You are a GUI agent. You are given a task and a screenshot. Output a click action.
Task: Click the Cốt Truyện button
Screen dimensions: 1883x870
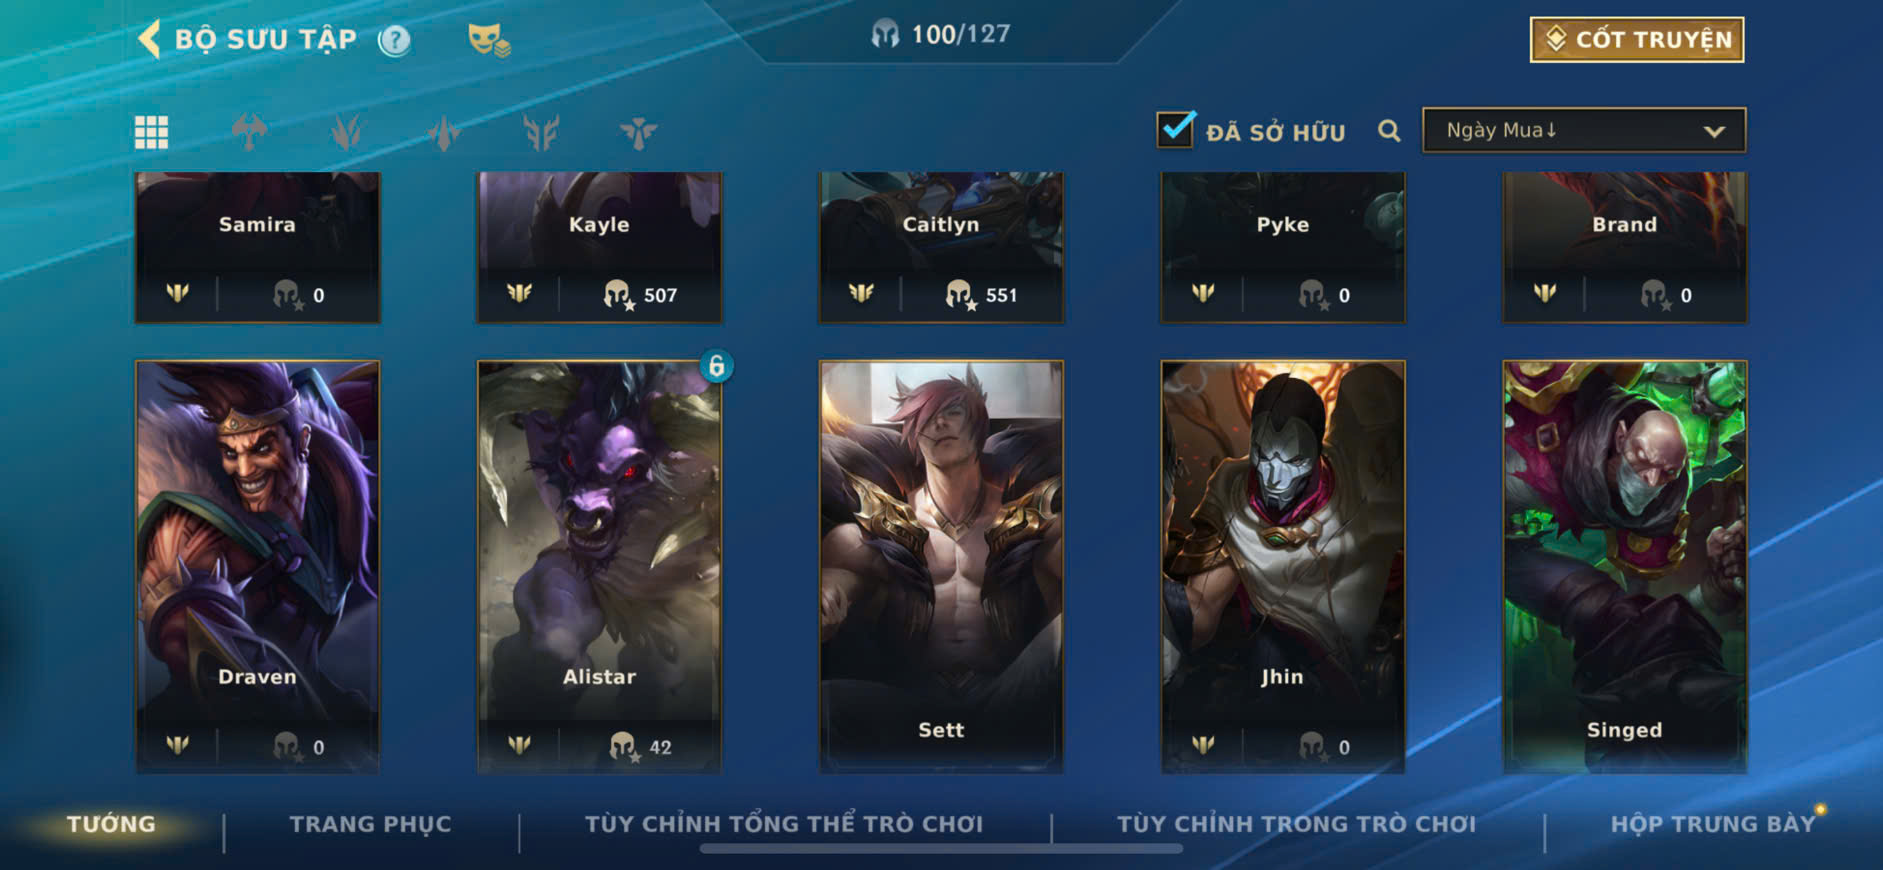tap(1637, 40)
